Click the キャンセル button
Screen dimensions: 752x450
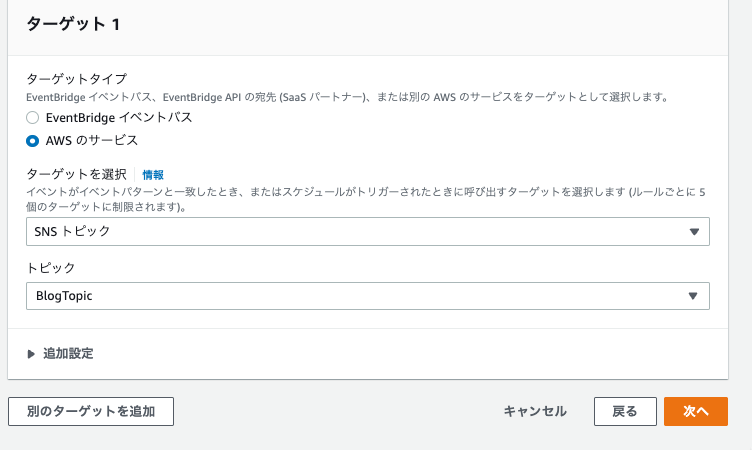pos(535,411)
